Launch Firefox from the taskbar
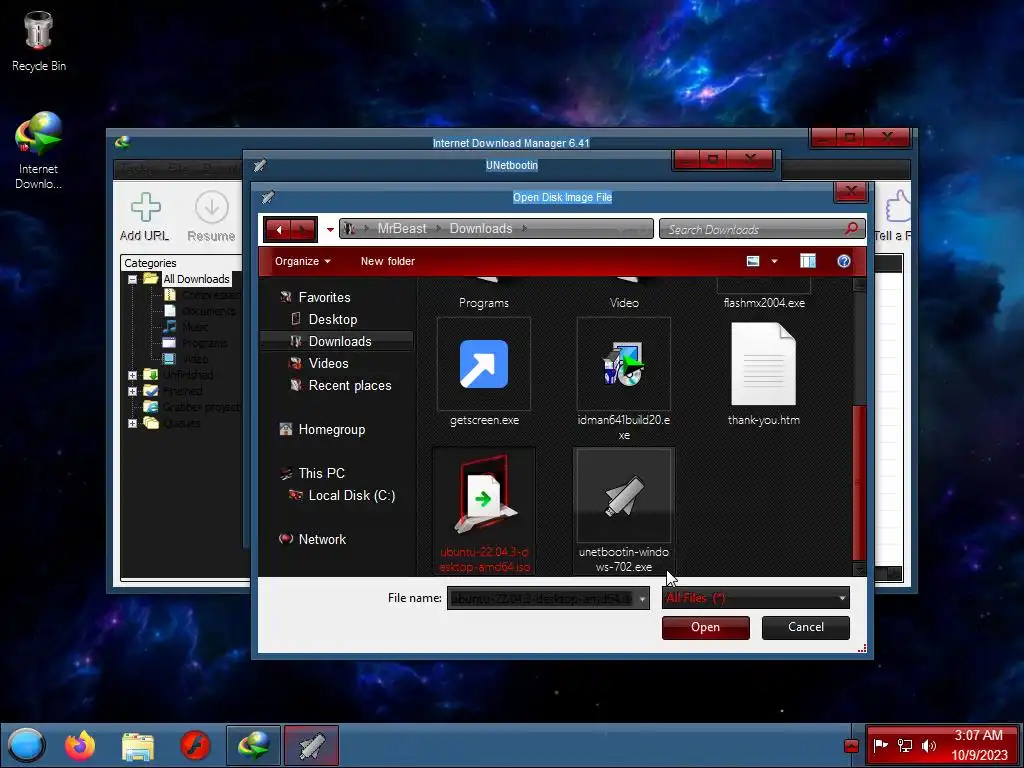 click(x=80, y=745)
